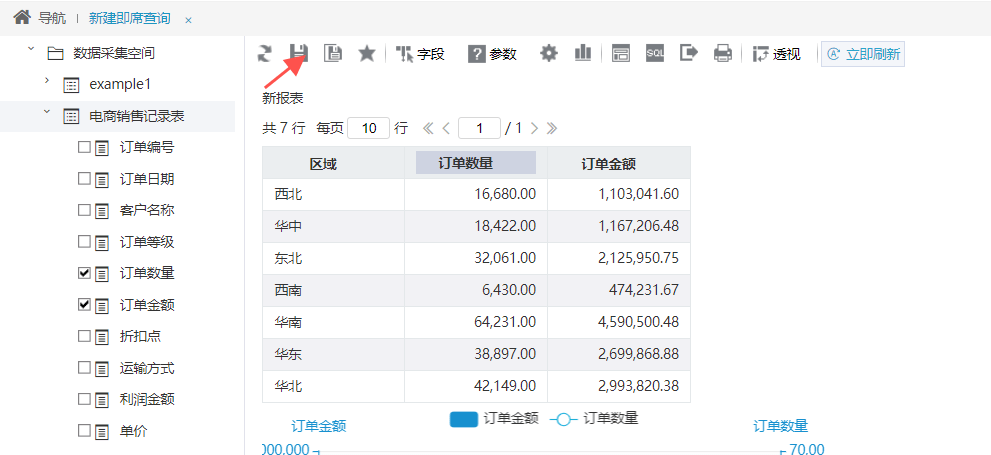The height and width of the screenshot is (455, 991).
Task: Uncheck the 订单数量 field checkbox
Action: 84,273
